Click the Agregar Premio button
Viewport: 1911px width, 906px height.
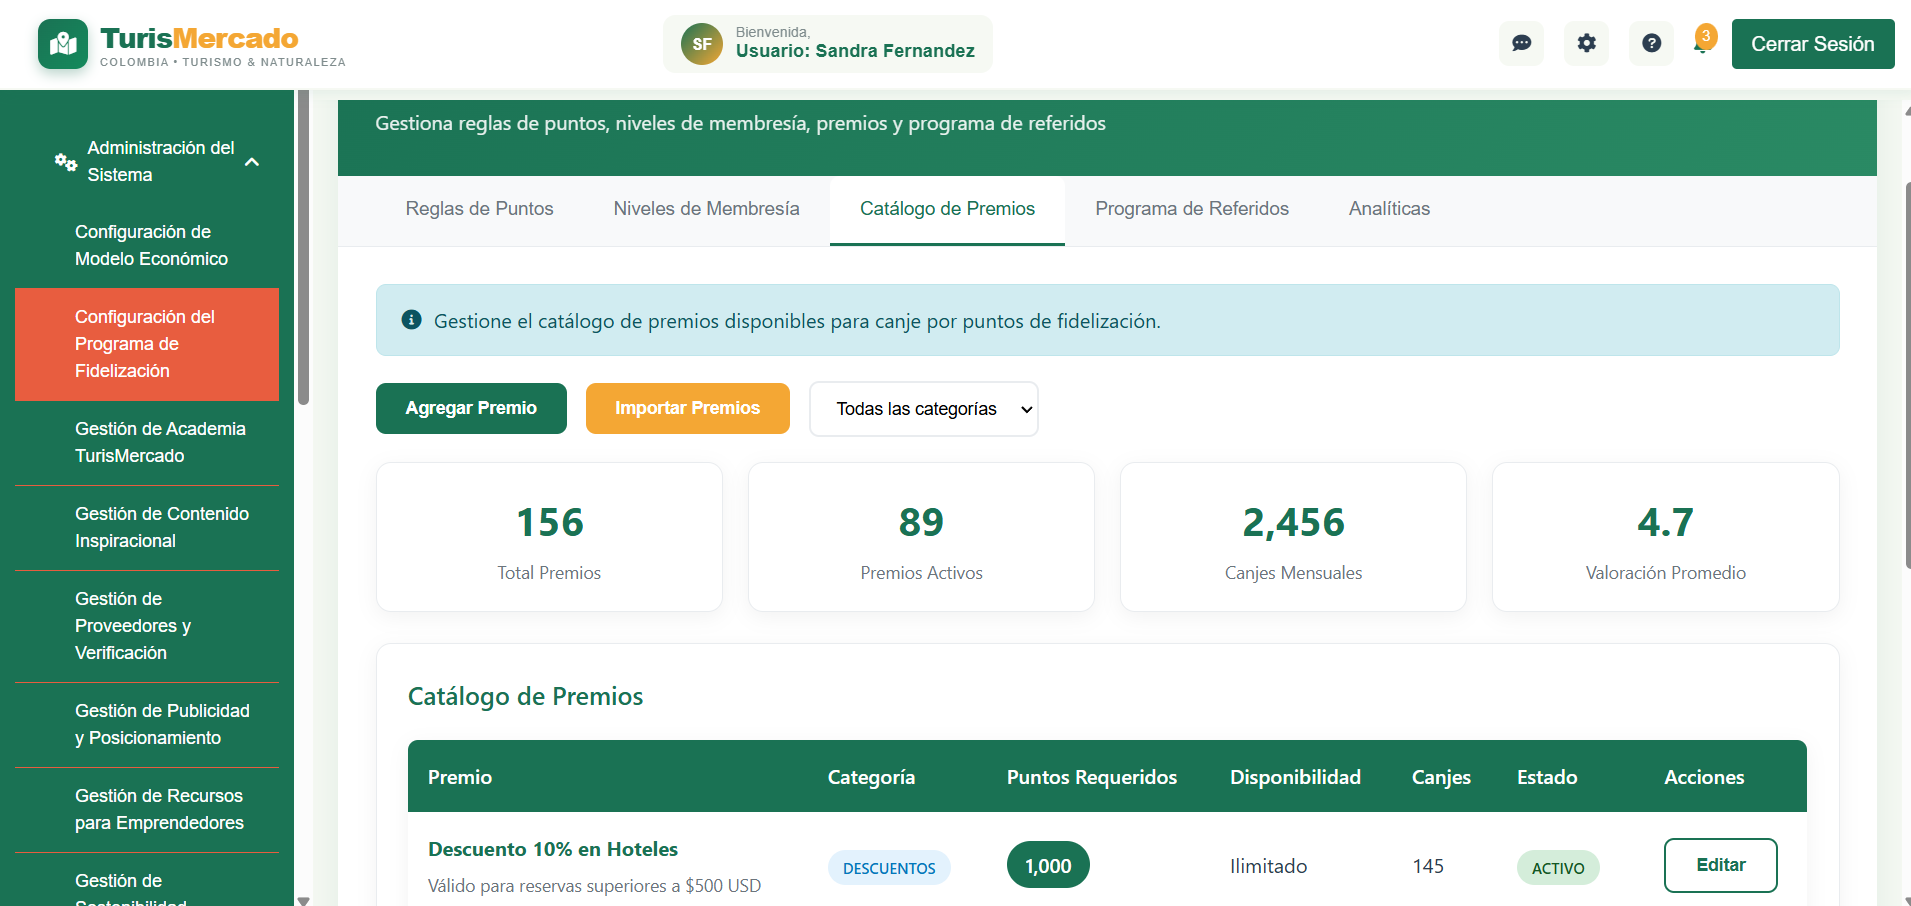click(470, 408)
